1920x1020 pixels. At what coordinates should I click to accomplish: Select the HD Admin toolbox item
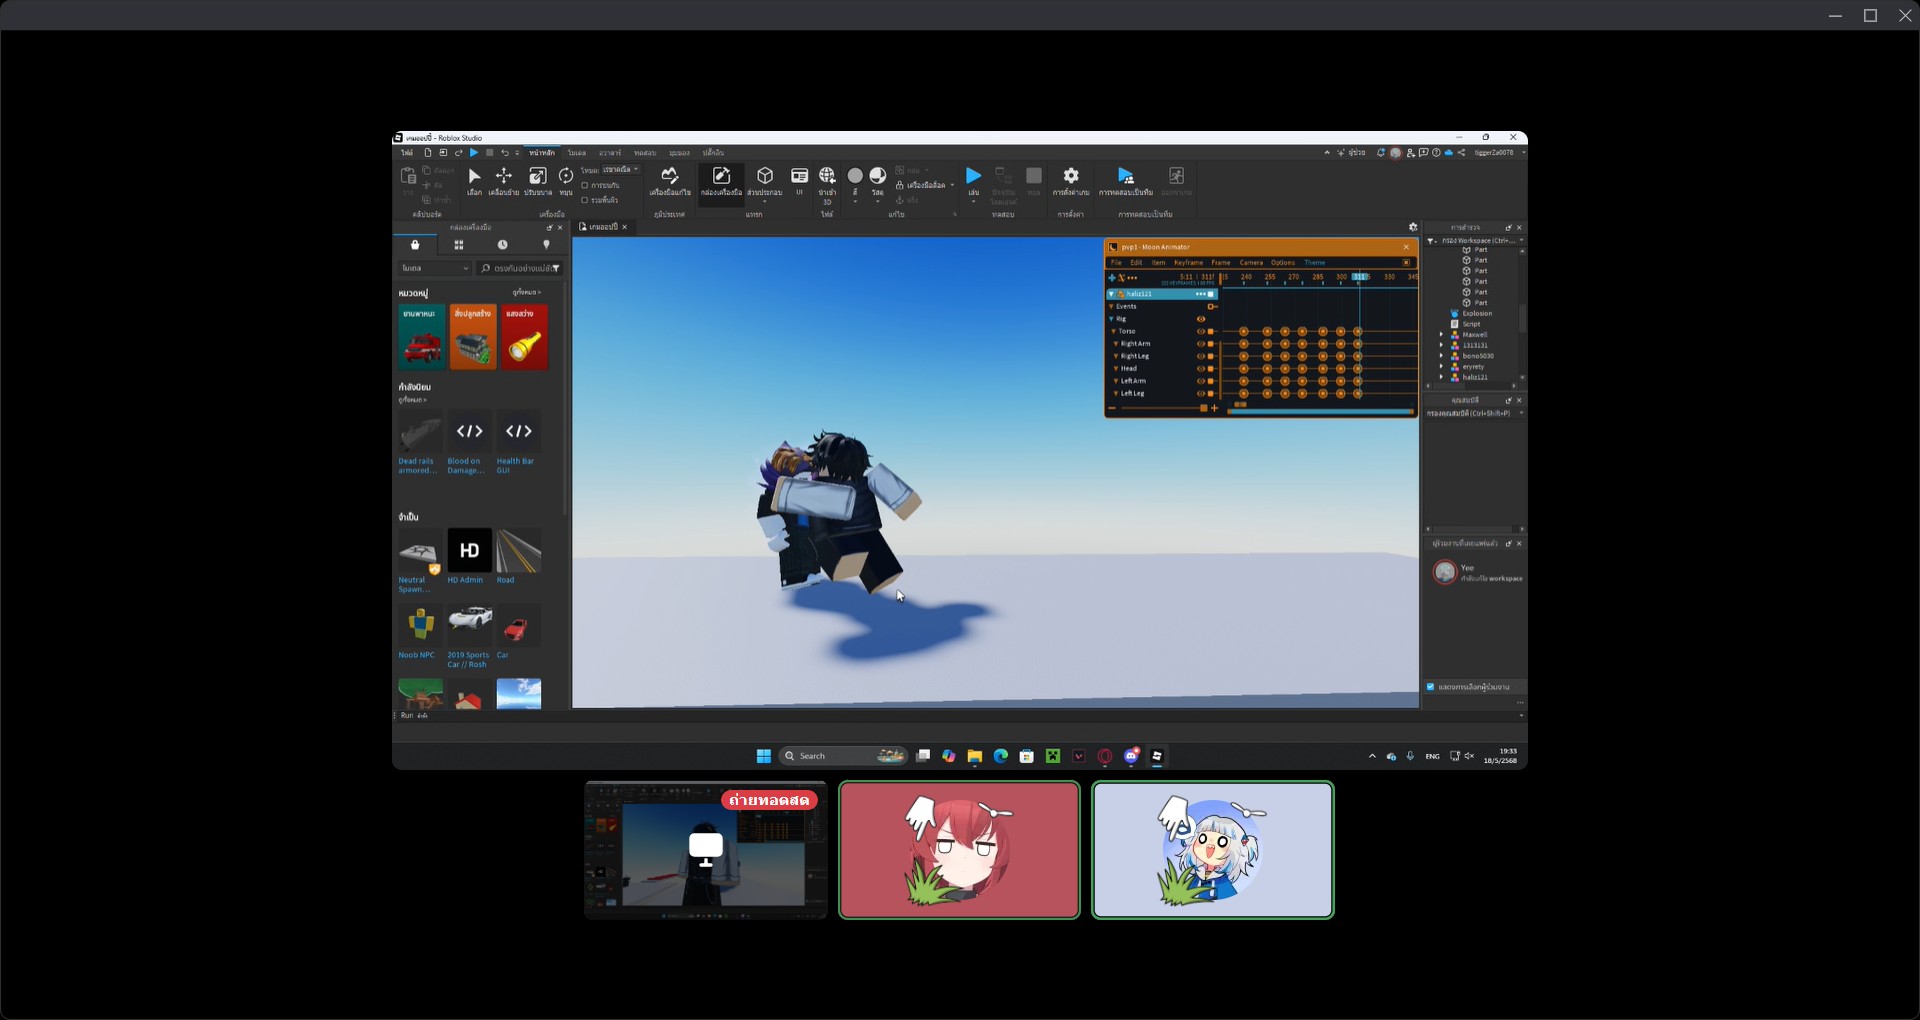(469, 556)
